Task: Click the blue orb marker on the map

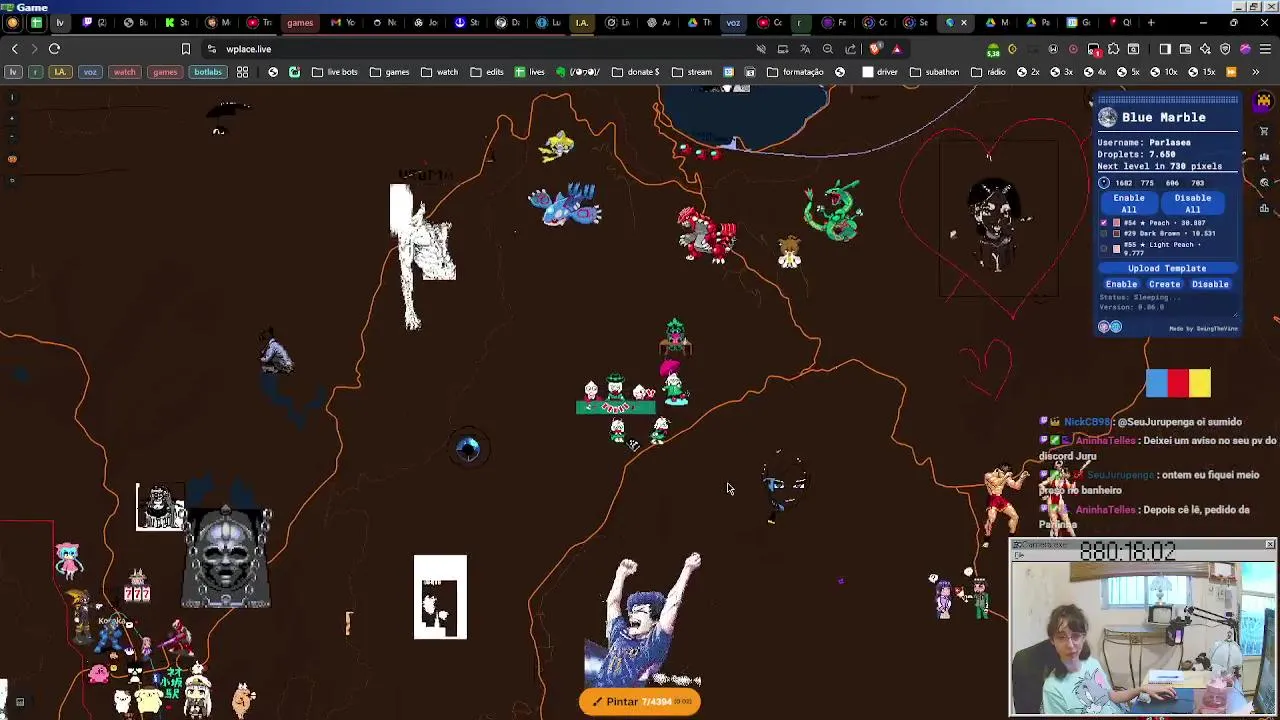Action: click(468, 448)
